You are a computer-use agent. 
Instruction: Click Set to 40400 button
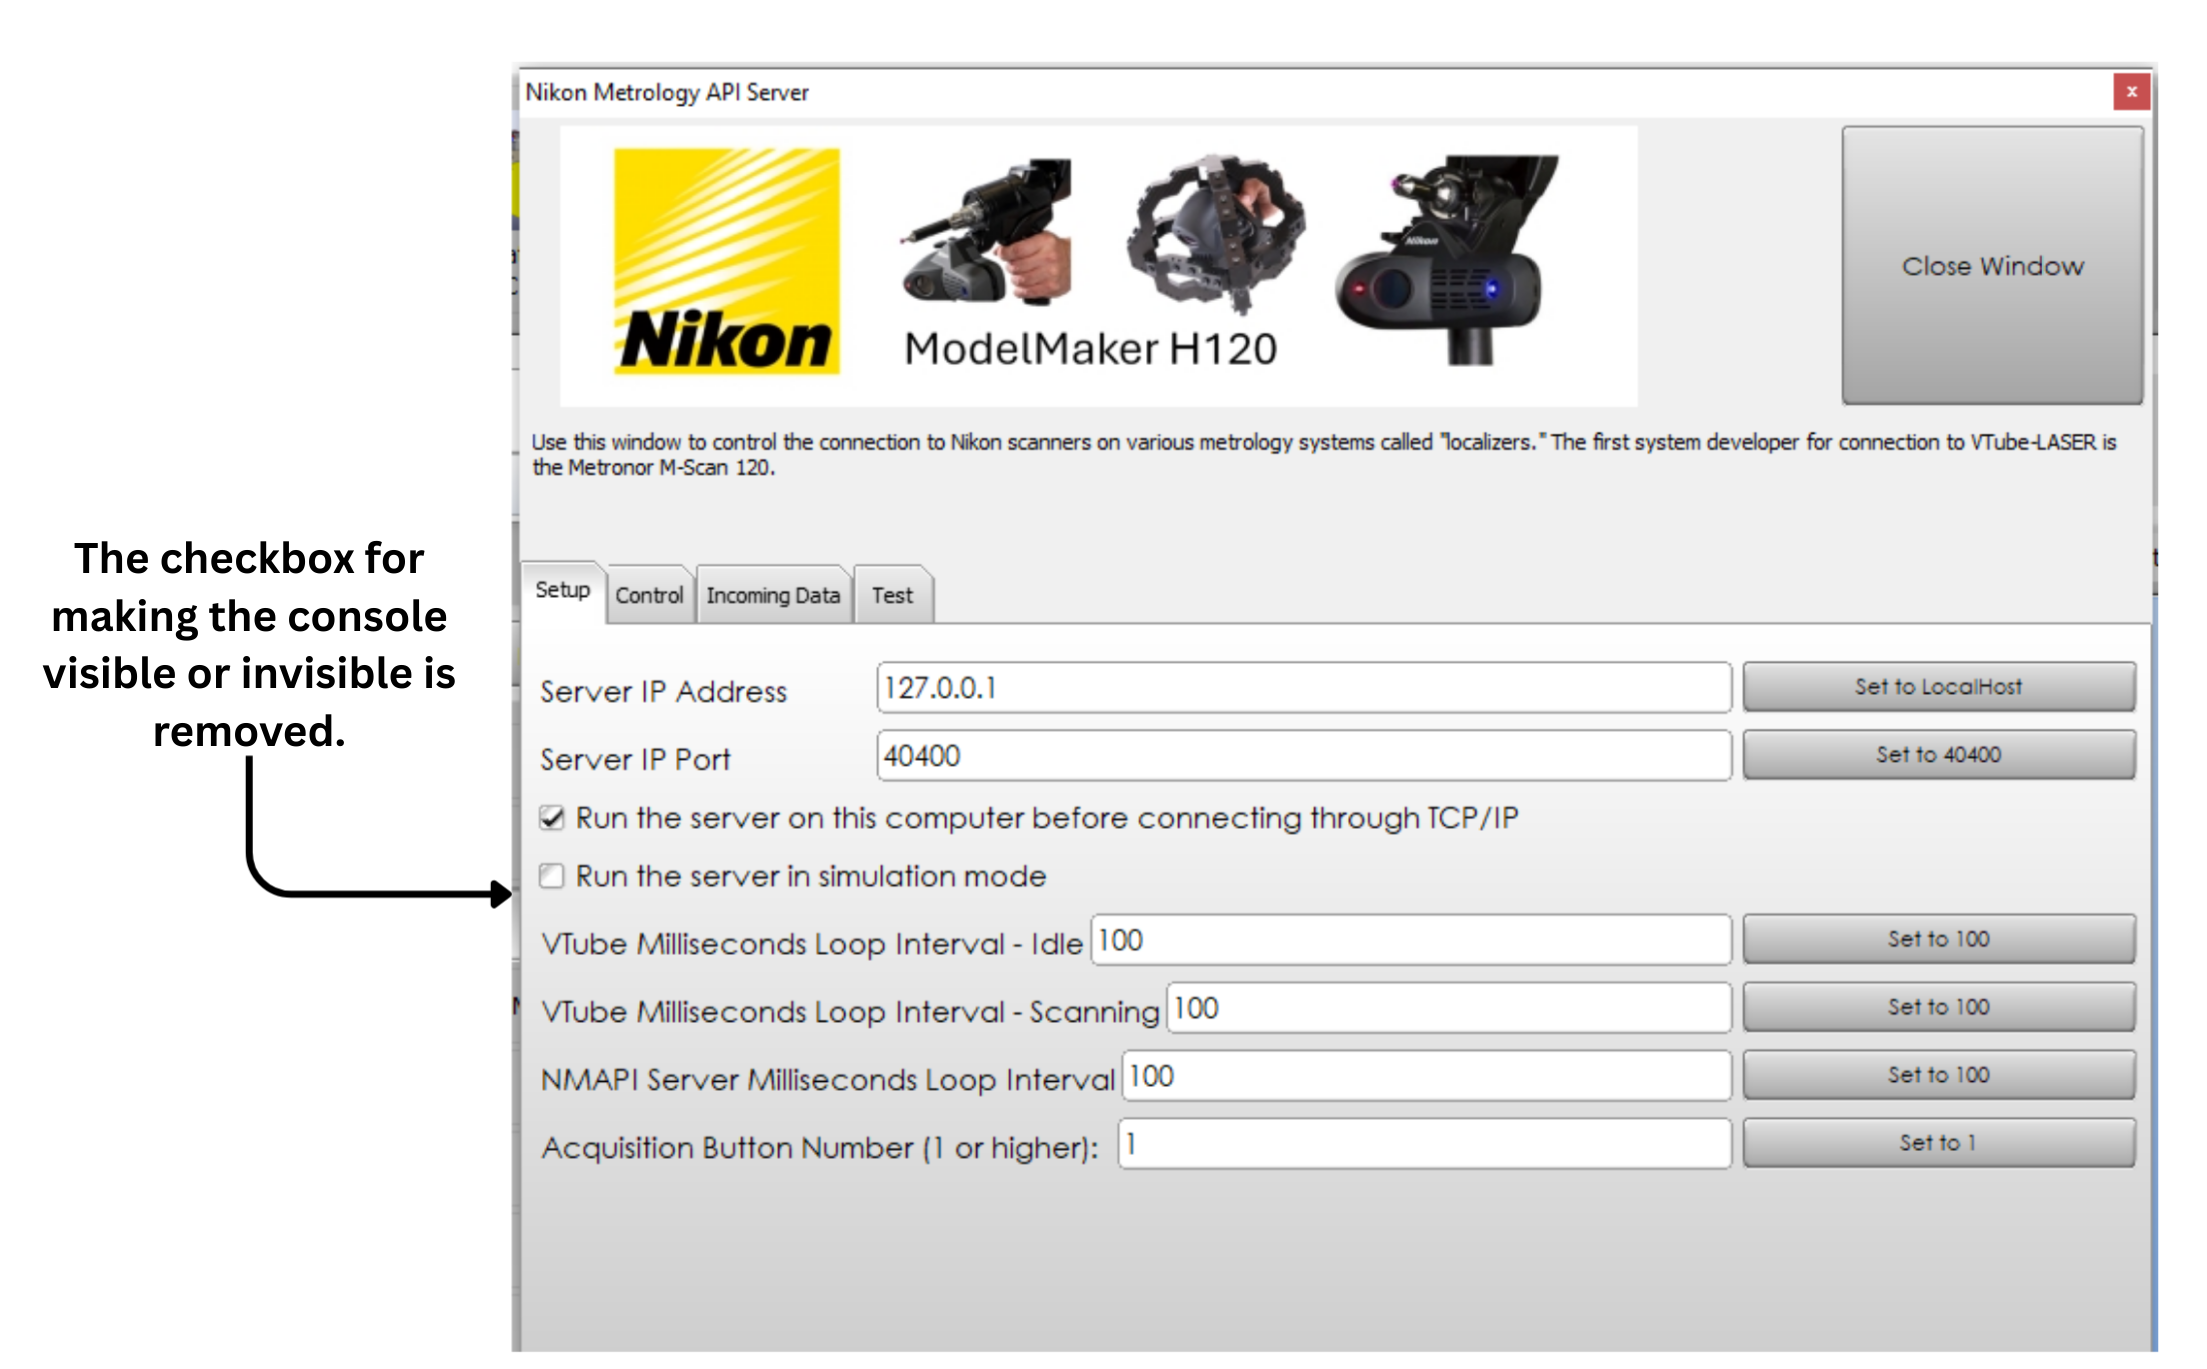point(1938,754)
